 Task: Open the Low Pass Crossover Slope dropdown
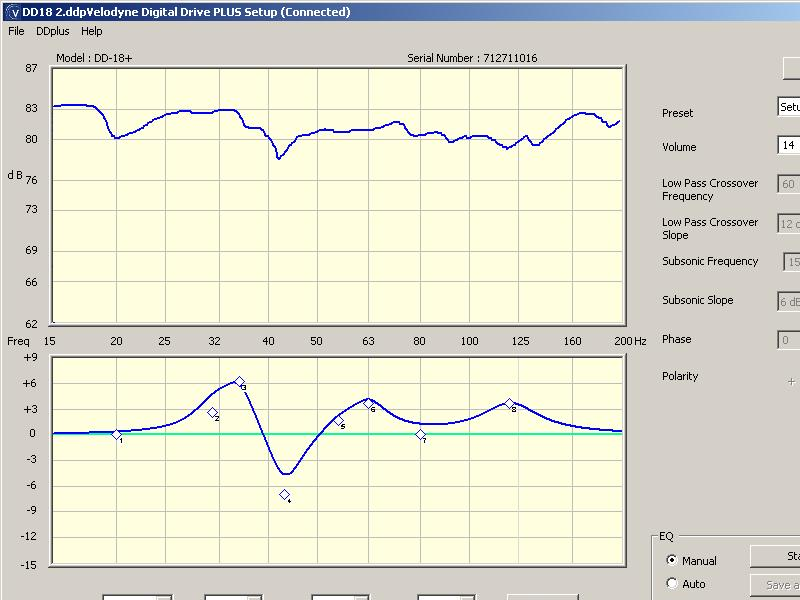coord(788,223)
